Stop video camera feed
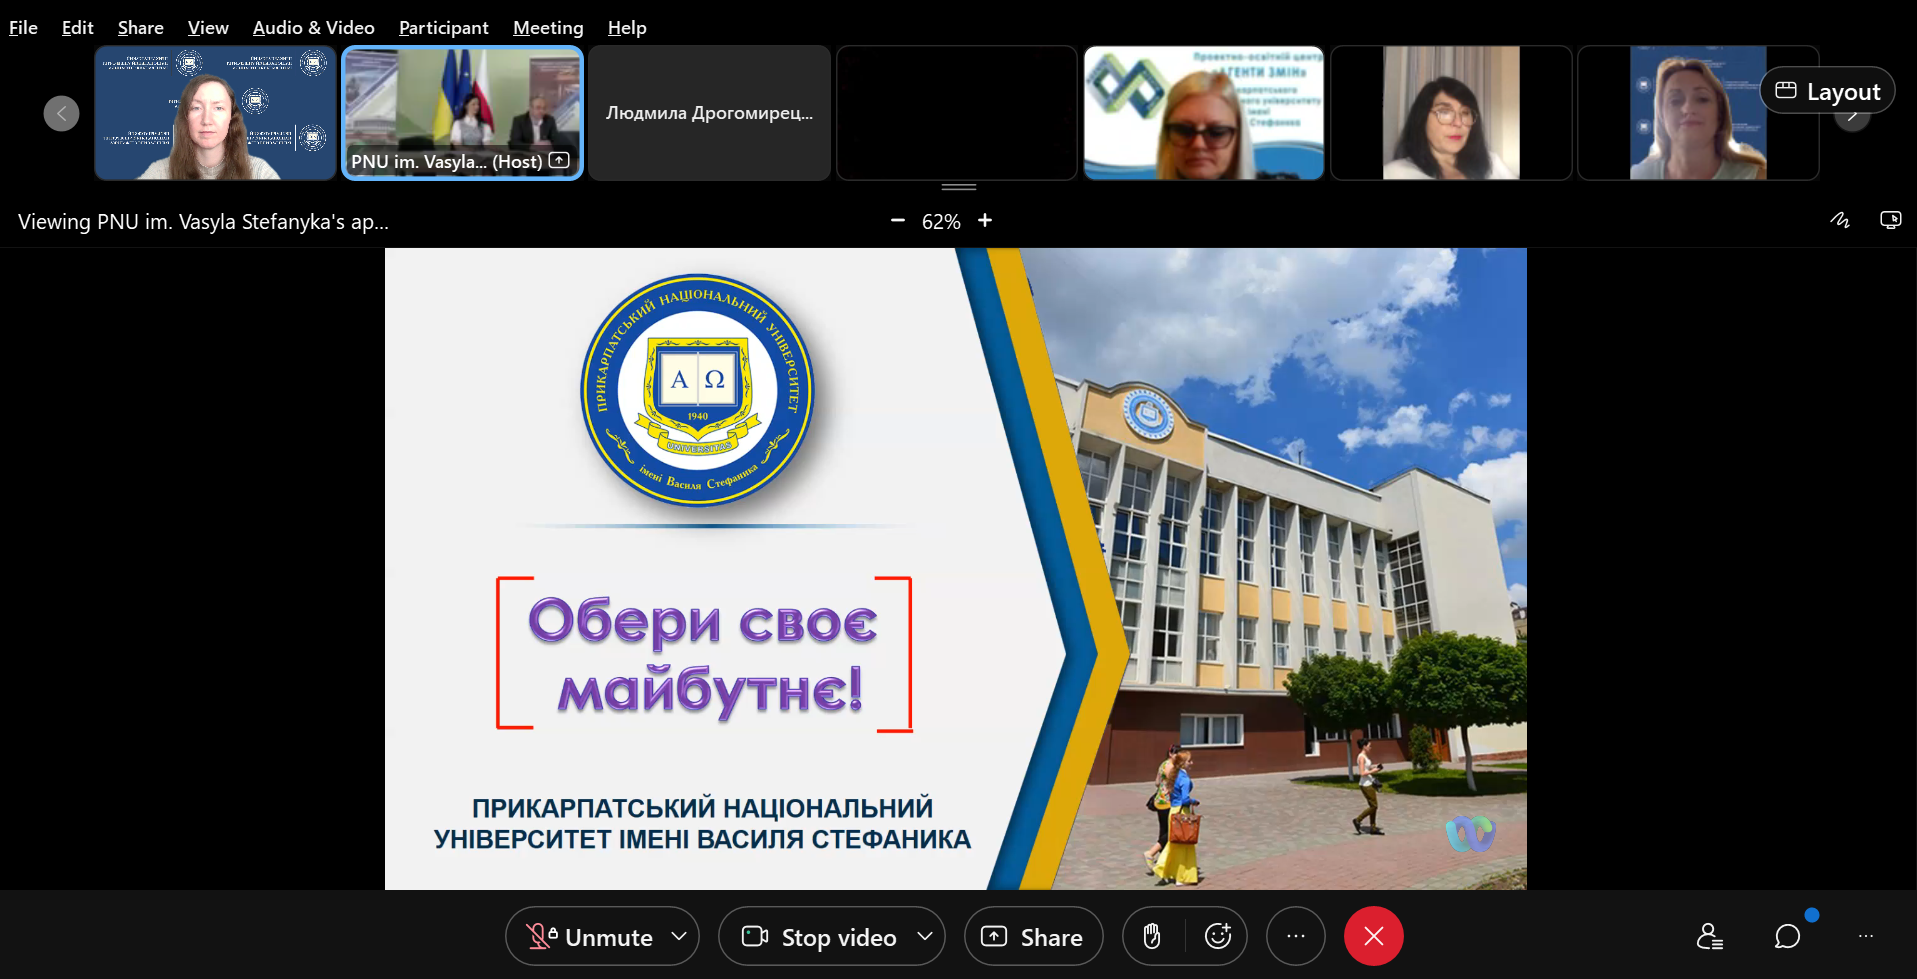This screenshot has width=1917, height=979. tap(819, 937)
